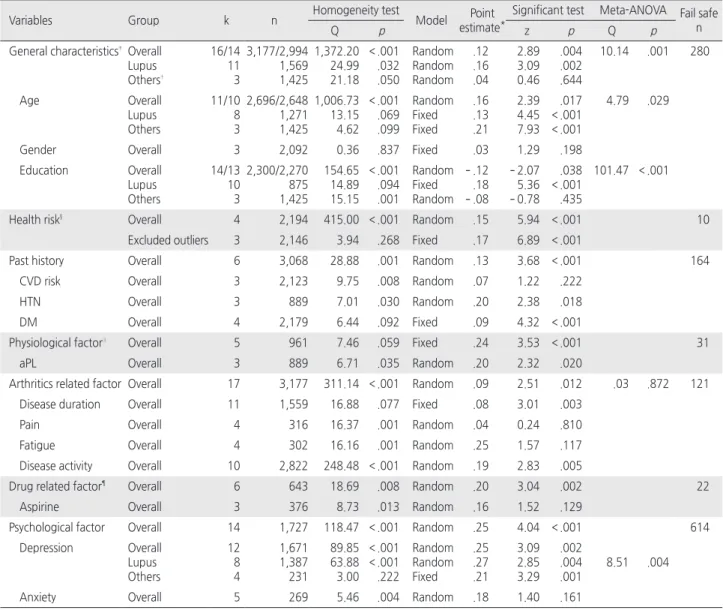Select the 'Depression' variable label
The width and height of the screenshot is (723, 610).
coord(46,548)
